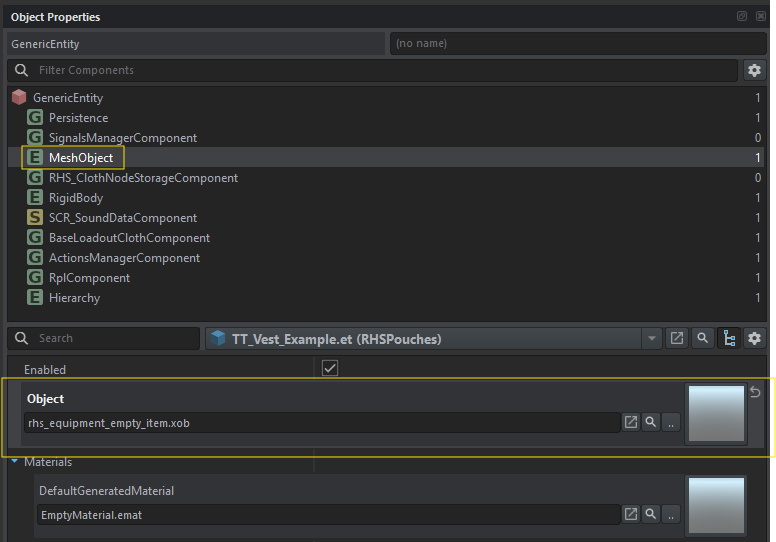Toggle the Enabled checkbox
The height and width of the screenshot is (542, 776).
tap(330, 369)
